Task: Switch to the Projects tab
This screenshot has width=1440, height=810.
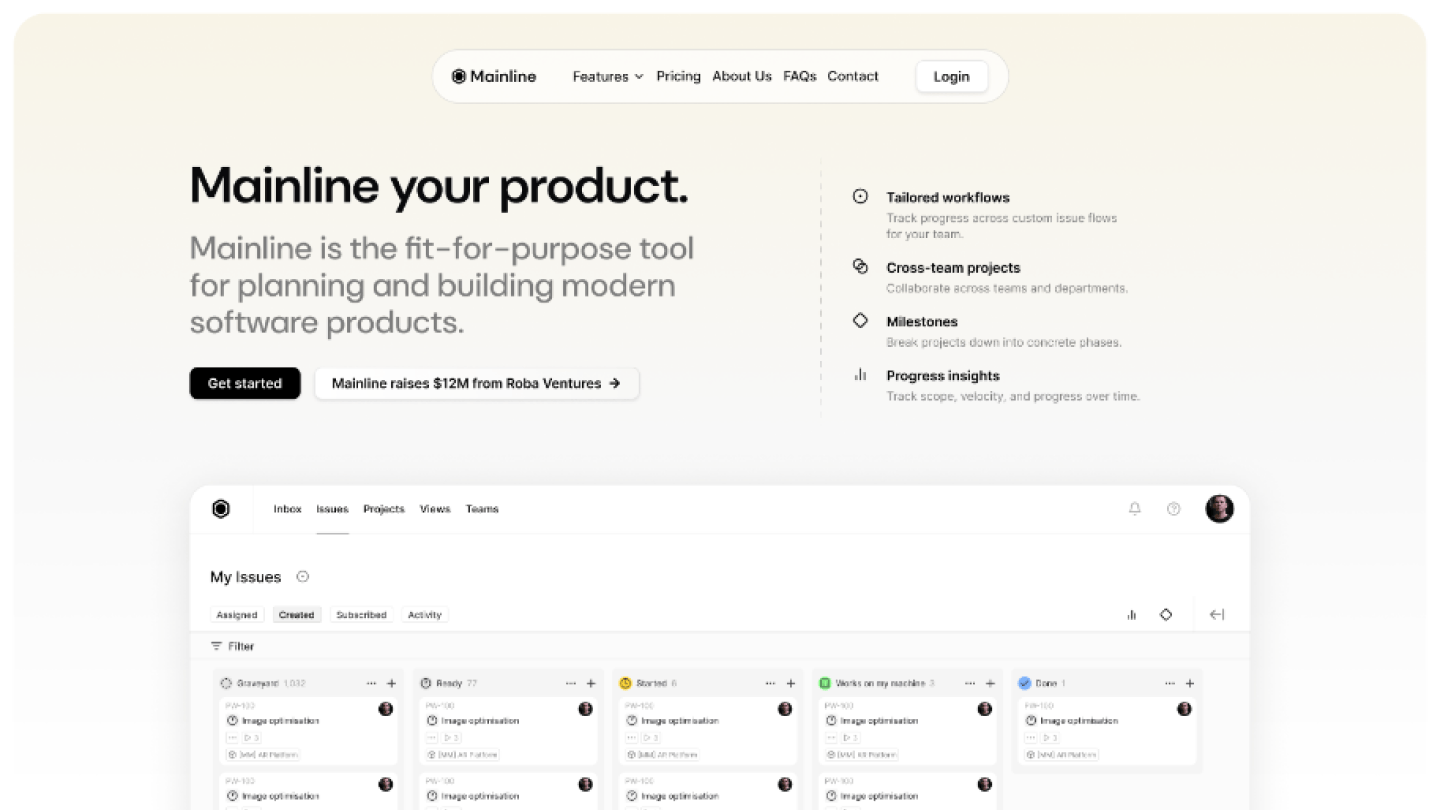Action: click(384, 509)
